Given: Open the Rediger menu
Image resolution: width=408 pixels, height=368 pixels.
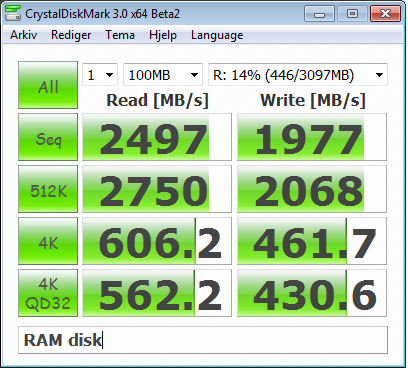Looking at the screenshot, I should pos(71,35).
